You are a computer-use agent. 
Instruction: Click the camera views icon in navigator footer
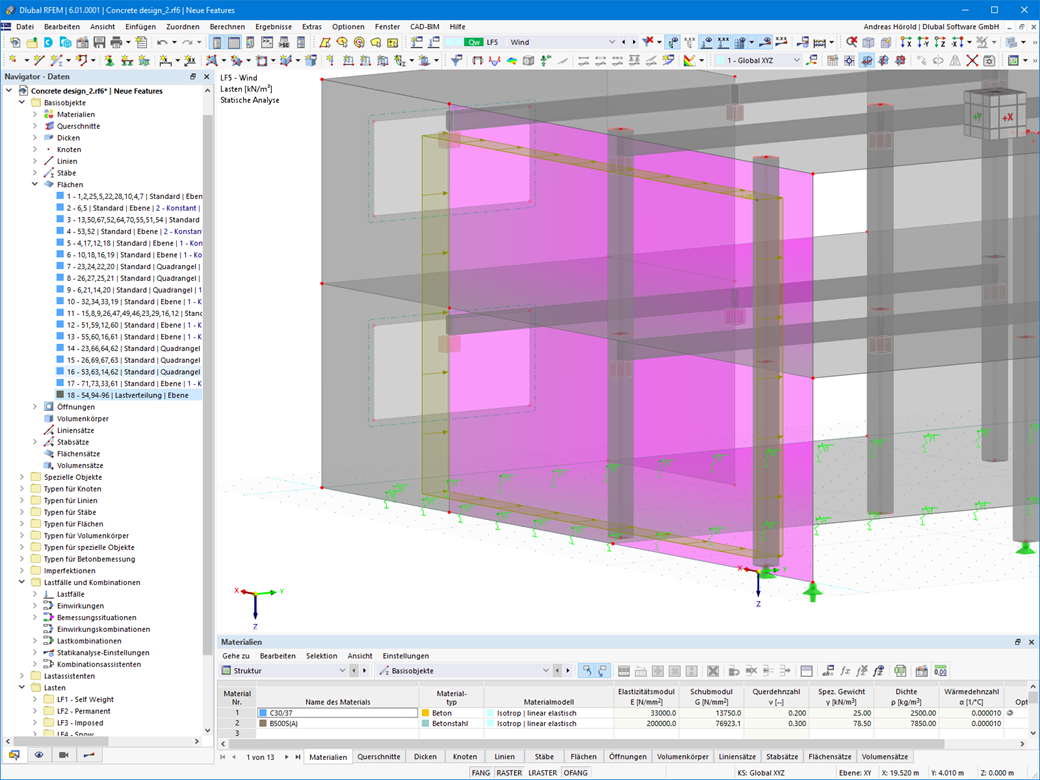[64, 755]
